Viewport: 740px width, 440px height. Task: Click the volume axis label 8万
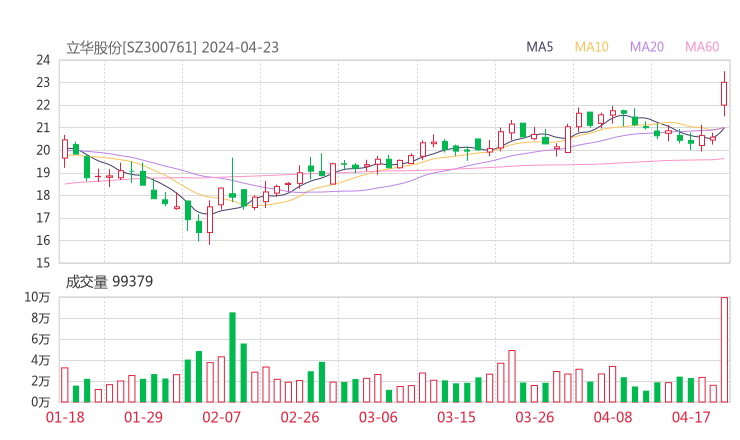click(41, 318)
